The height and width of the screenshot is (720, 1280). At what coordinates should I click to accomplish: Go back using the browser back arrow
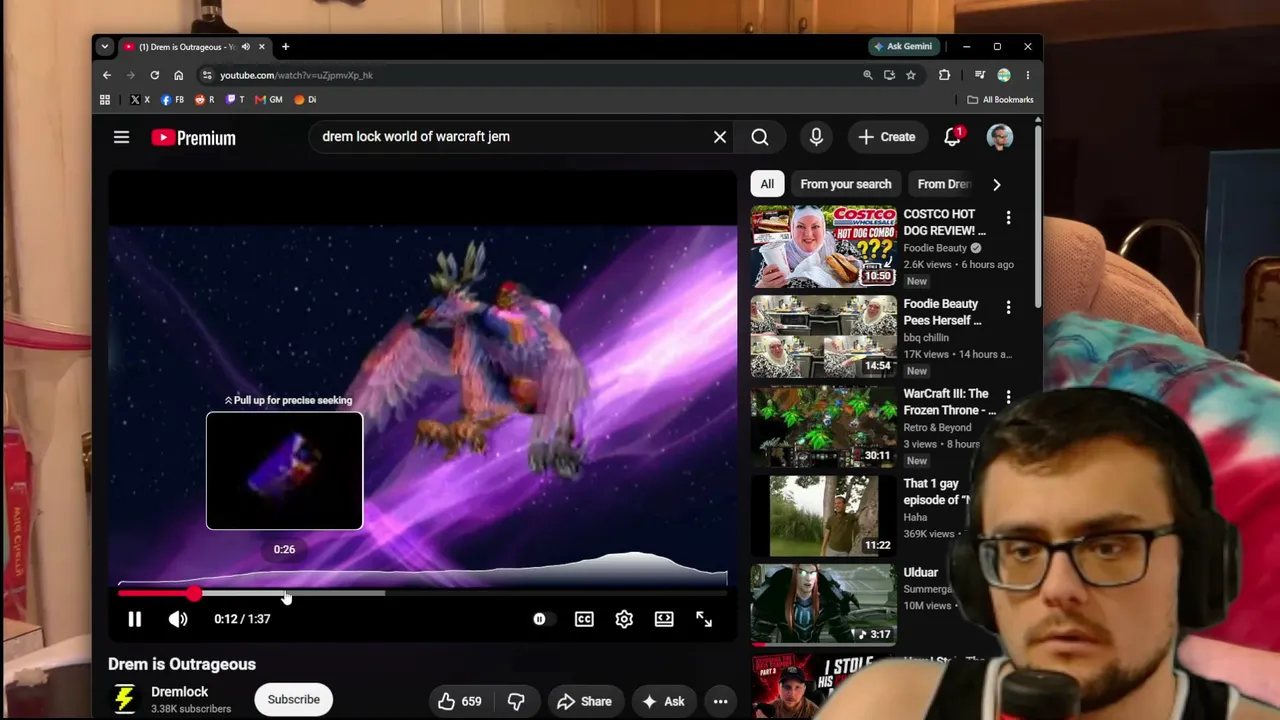point(107,75)
